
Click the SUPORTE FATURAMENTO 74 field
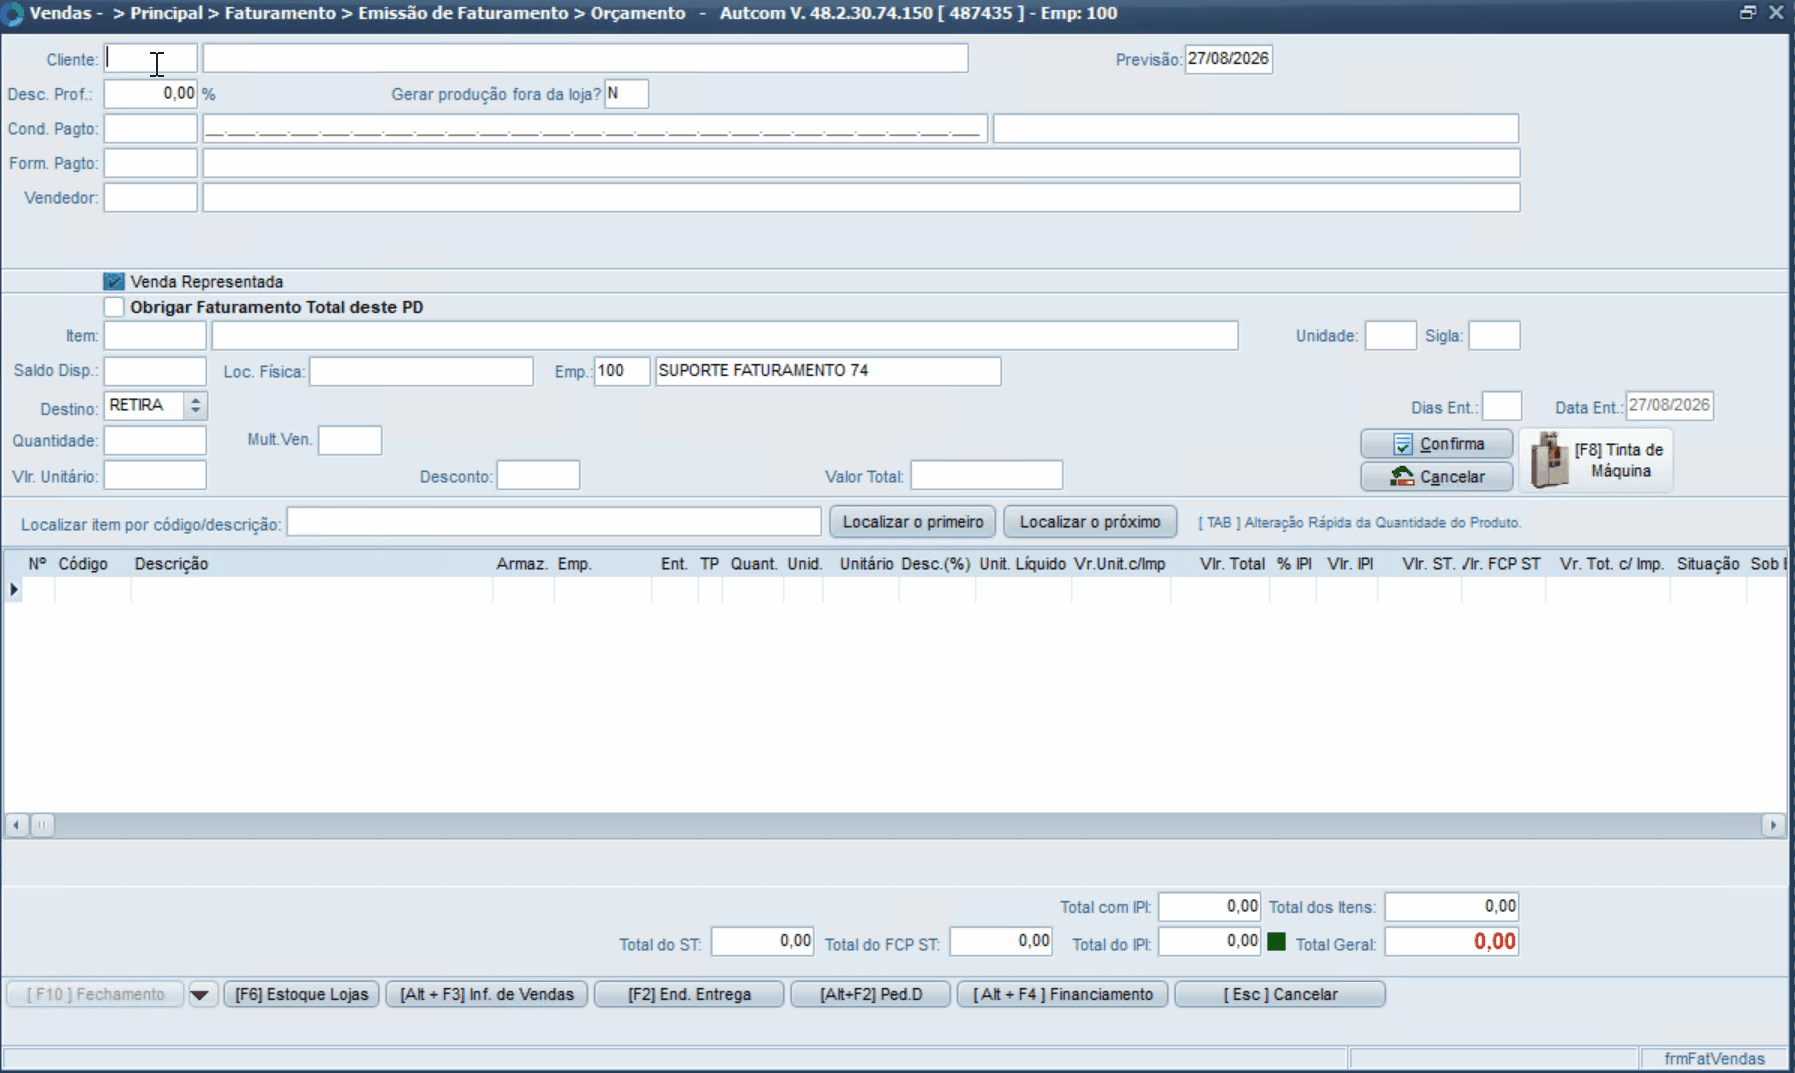pos(828,371)
